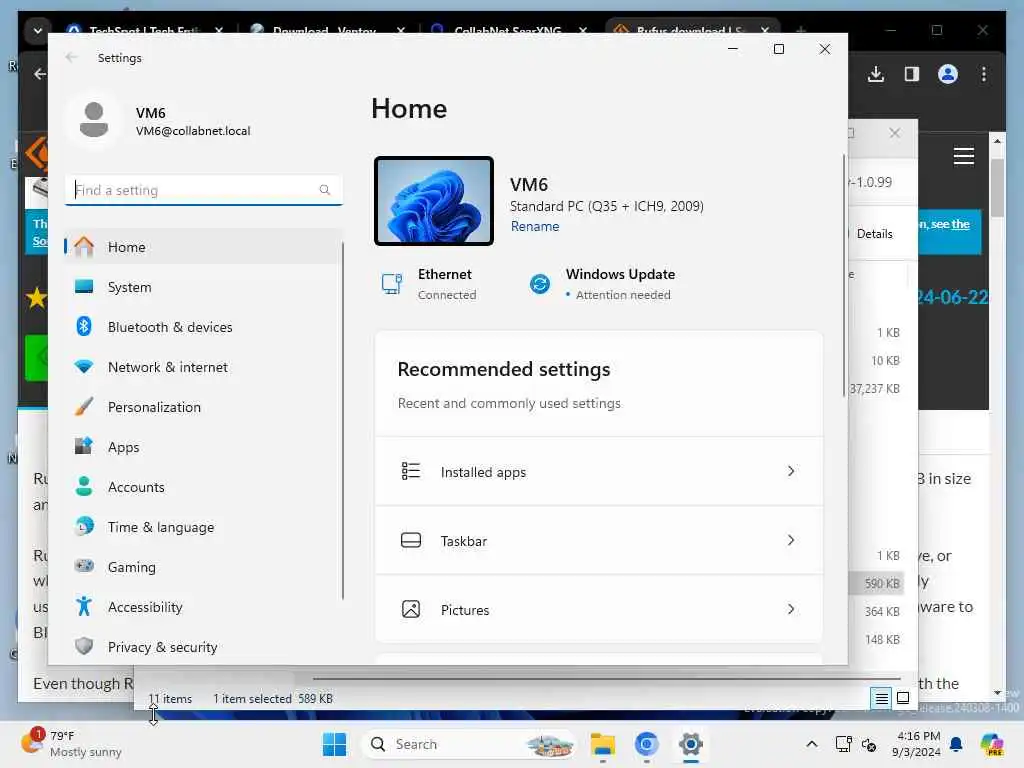Click the Bluetooth icon in sidebar

(x=84, y=326)
